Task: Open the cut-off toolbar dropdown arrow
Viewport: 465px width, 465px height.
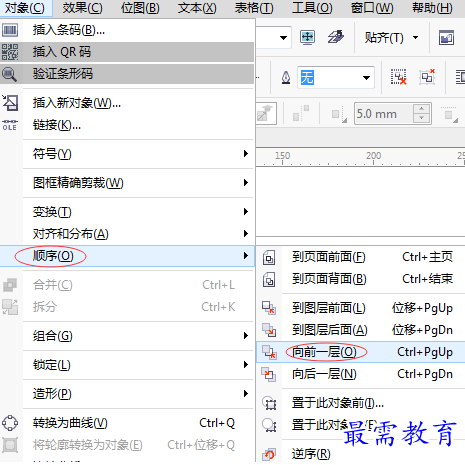Action: [283, 38]
